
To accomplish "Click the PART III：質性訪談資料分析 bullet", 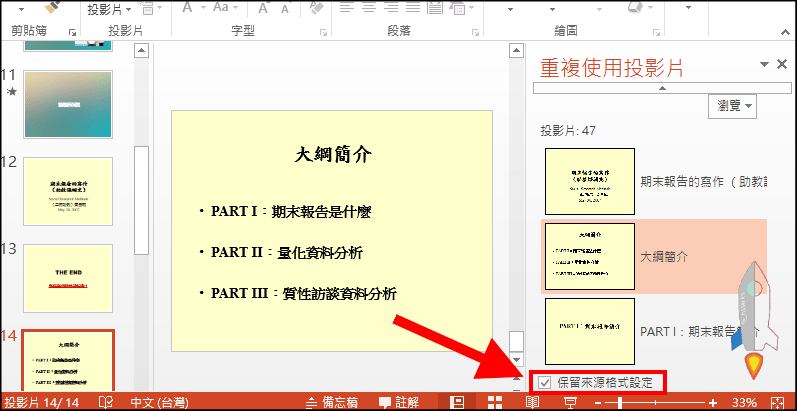I will pos(304,293).
